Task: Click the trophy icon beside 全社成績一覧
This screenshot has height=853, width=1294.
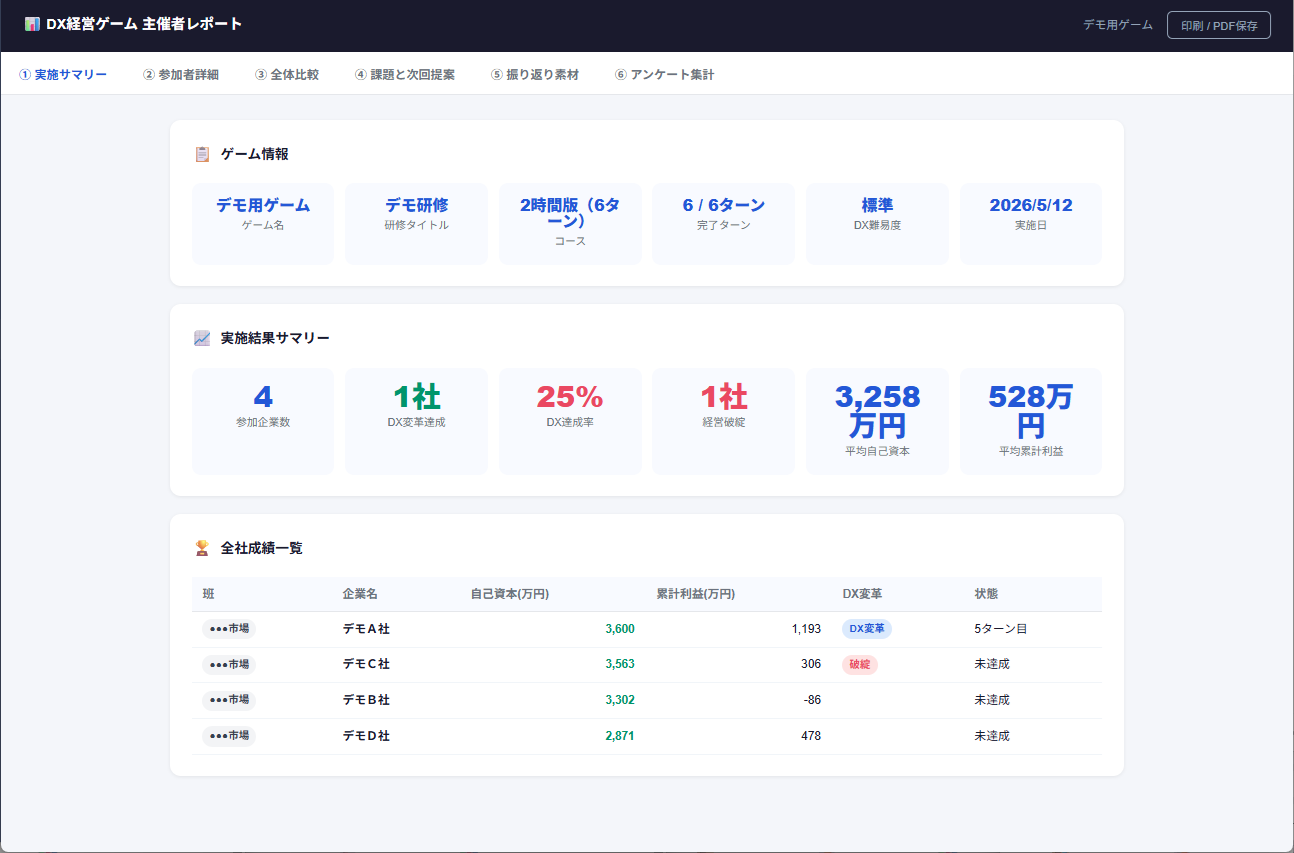Action: 202,548
